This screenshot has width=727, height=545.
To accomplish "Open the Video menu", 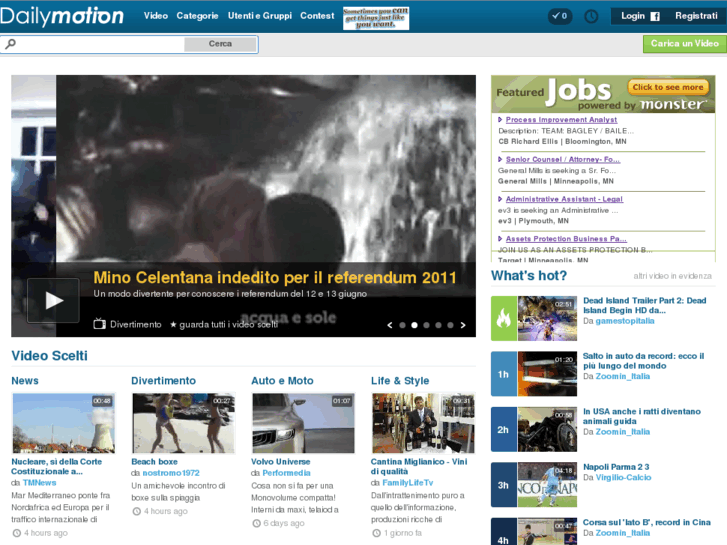I will click(x=156, y=16).
